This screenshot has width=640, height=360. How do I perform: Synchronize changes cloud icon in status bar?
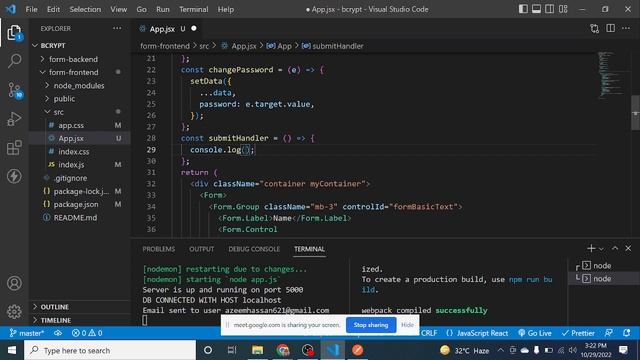pyautogui.click(x=58, y=333)
